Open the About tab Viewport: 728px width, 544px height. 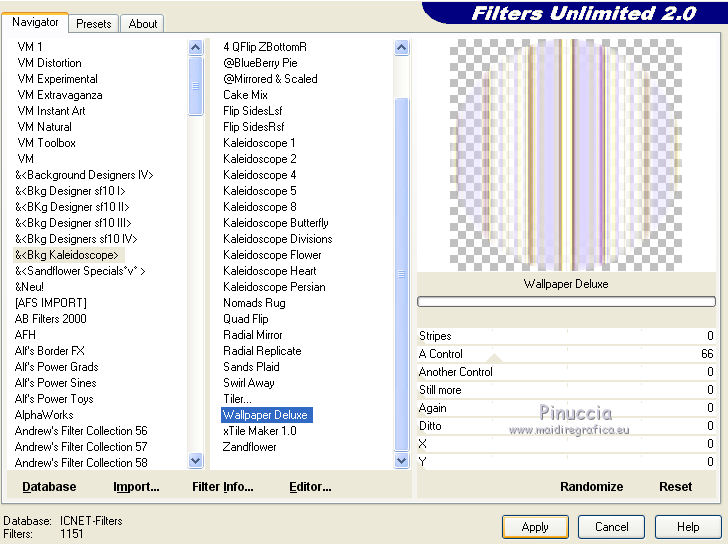point(143,24)
